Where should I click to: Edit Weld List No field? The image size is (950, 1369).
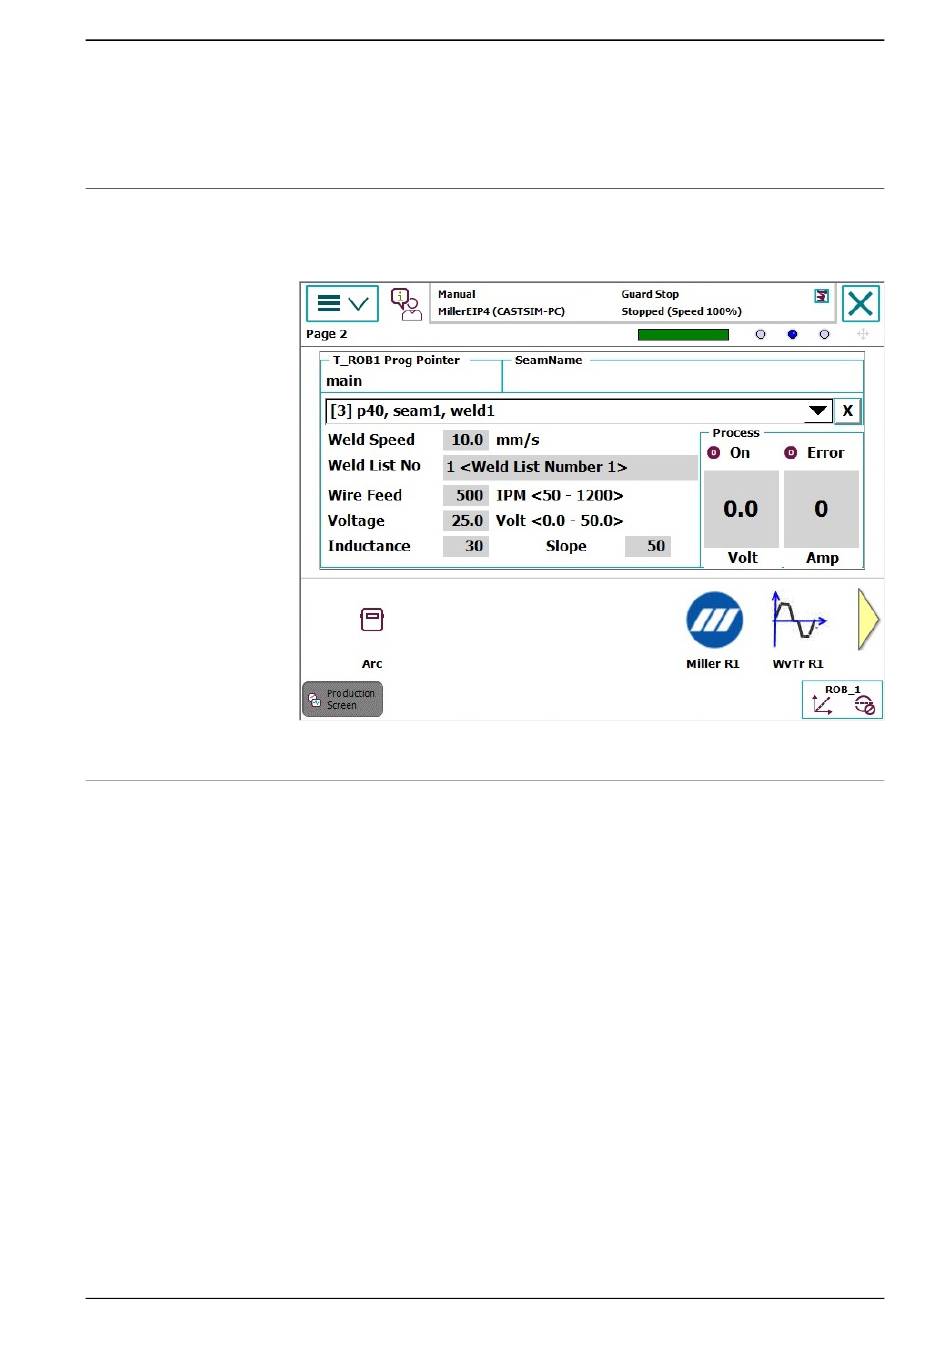(x=570, y=467)
